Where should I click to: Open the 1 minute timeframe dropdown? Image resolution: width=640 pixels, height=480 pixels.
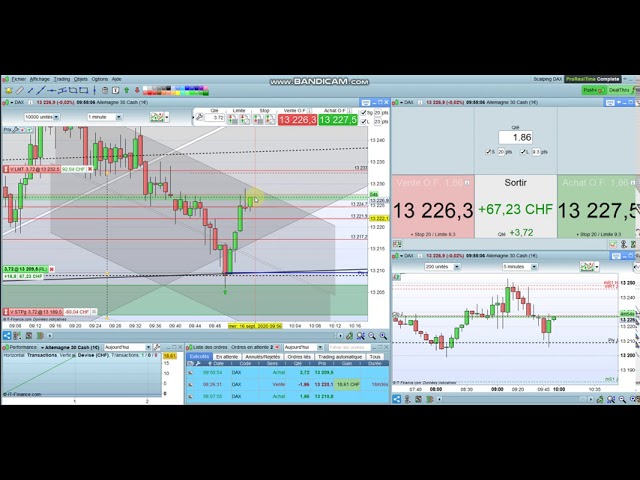pyautogui.click(x=104, y=117)
